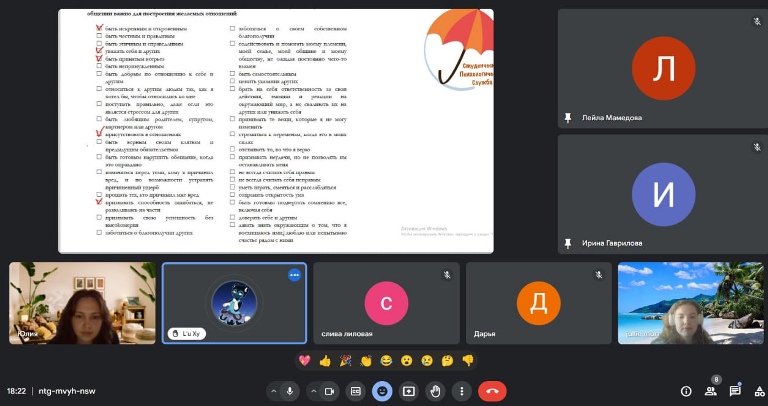768x406 pixels.
Task: Unpin Ирина Гаврилова tile
Action: click(x=568, y=243)
